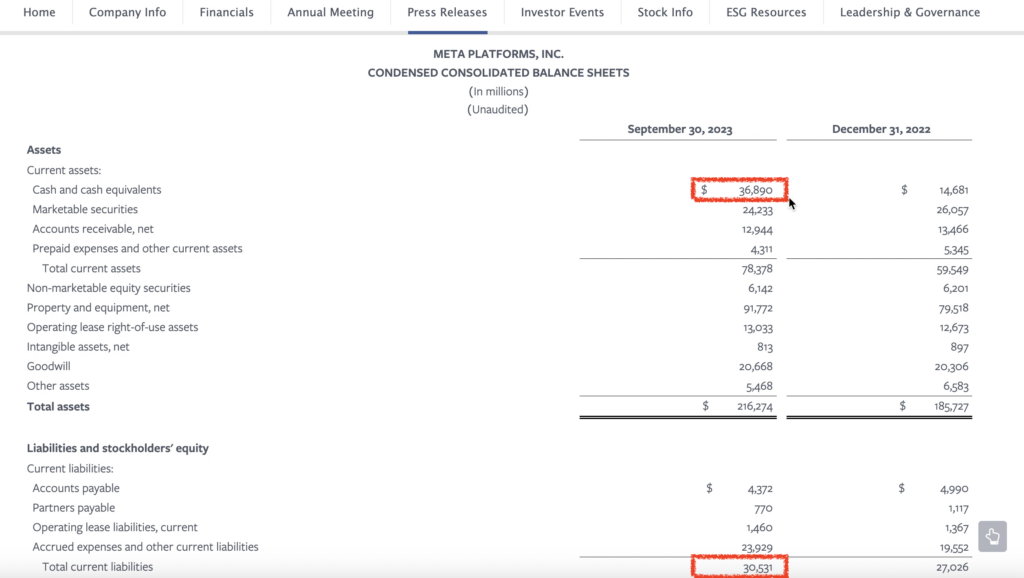This screenshot has height=578, width=1024.
Task: Click non-marketable equity value "6,142"
Action: [760, 289]
